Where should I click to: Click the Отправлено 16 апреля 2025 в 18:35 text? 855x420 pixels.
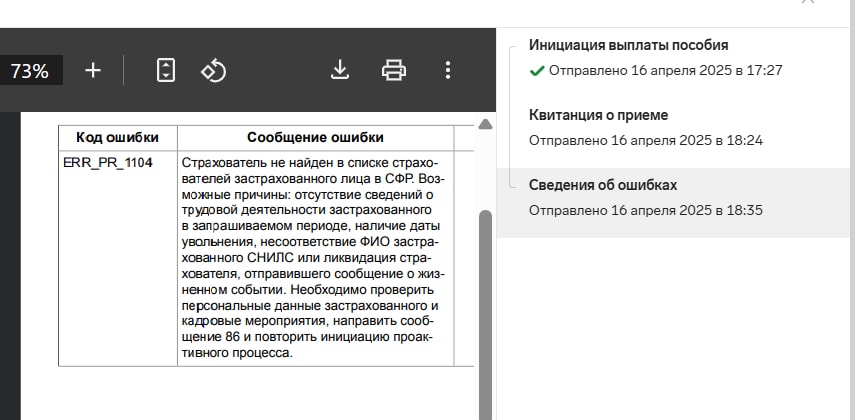[646, 211]
